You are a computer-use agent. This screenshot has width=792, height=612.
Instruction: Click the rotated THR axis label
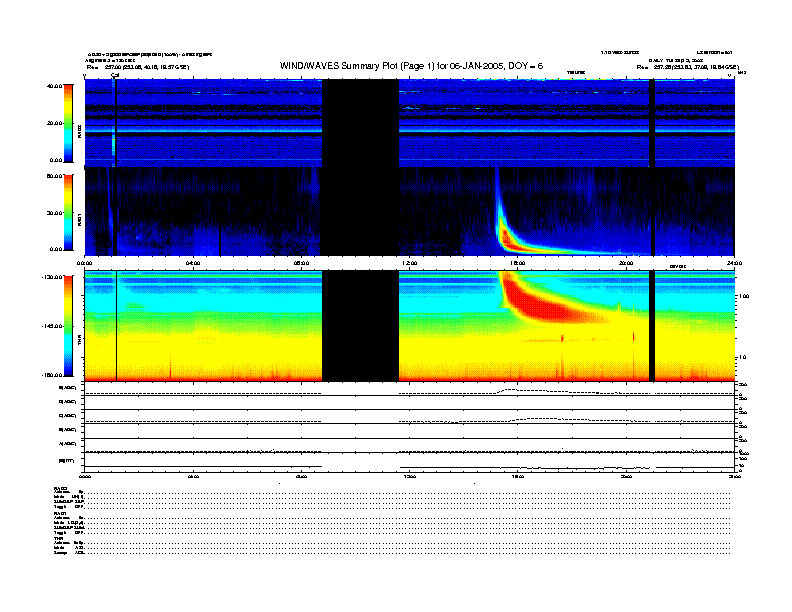[x=79, y=341]
